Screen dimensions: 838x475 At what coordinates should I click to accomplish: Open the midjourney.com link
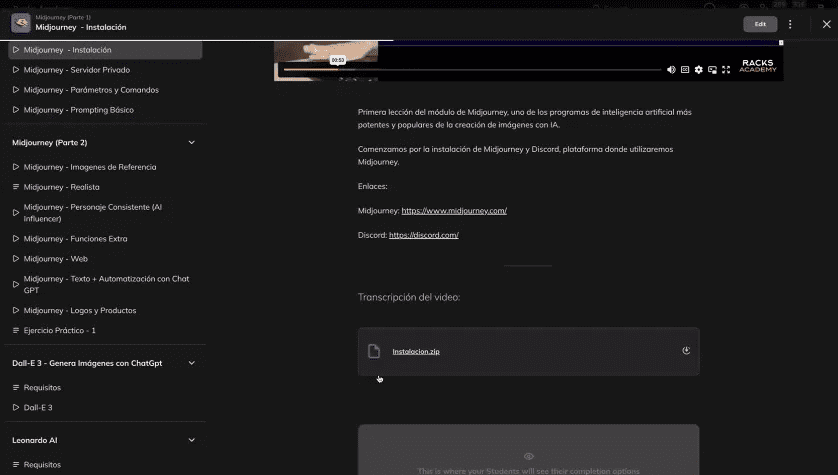pos(454,211)
